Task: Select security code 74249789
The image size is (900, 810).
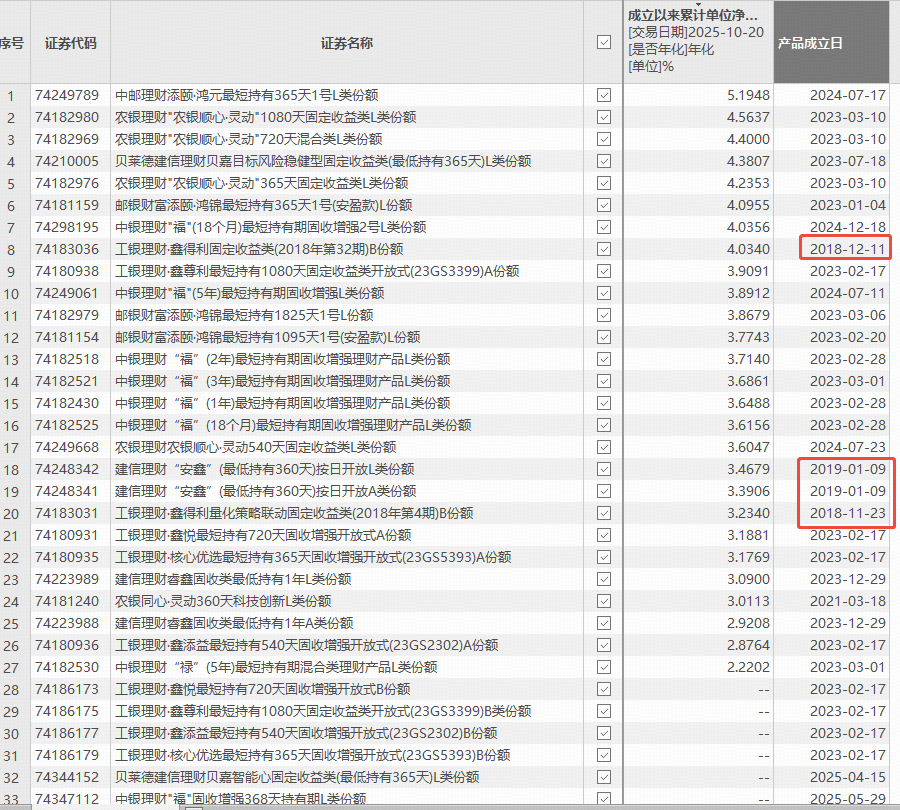Action: (x=67, y=95)
